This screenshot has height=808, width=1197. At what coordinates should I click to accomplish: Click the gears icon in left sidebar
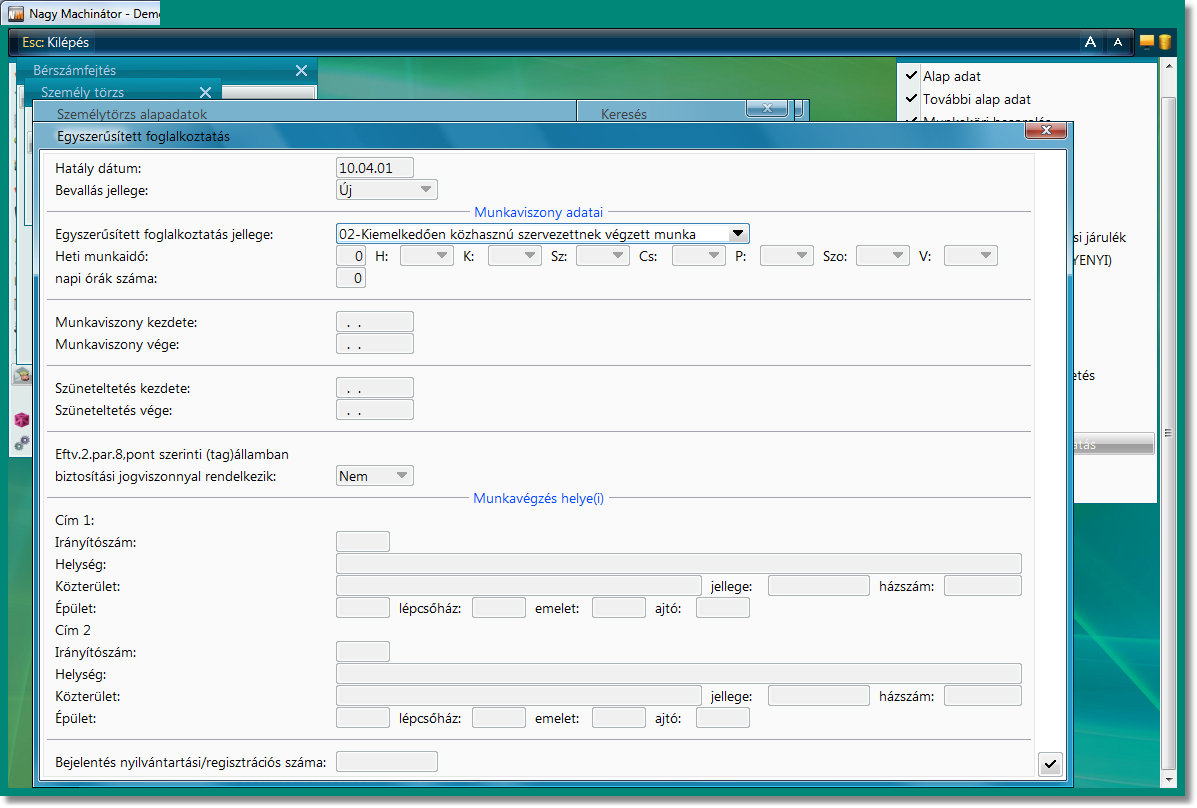pyautogui.click(x=21, y=443)
